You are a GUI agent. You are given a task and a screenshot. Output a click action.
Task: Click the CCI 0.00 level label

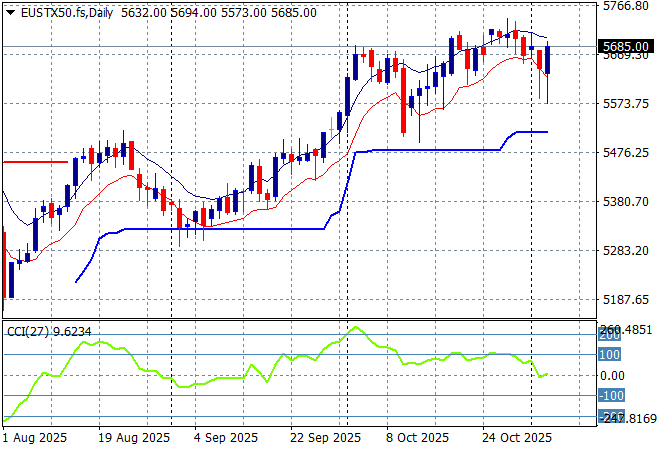coord(614,375)
